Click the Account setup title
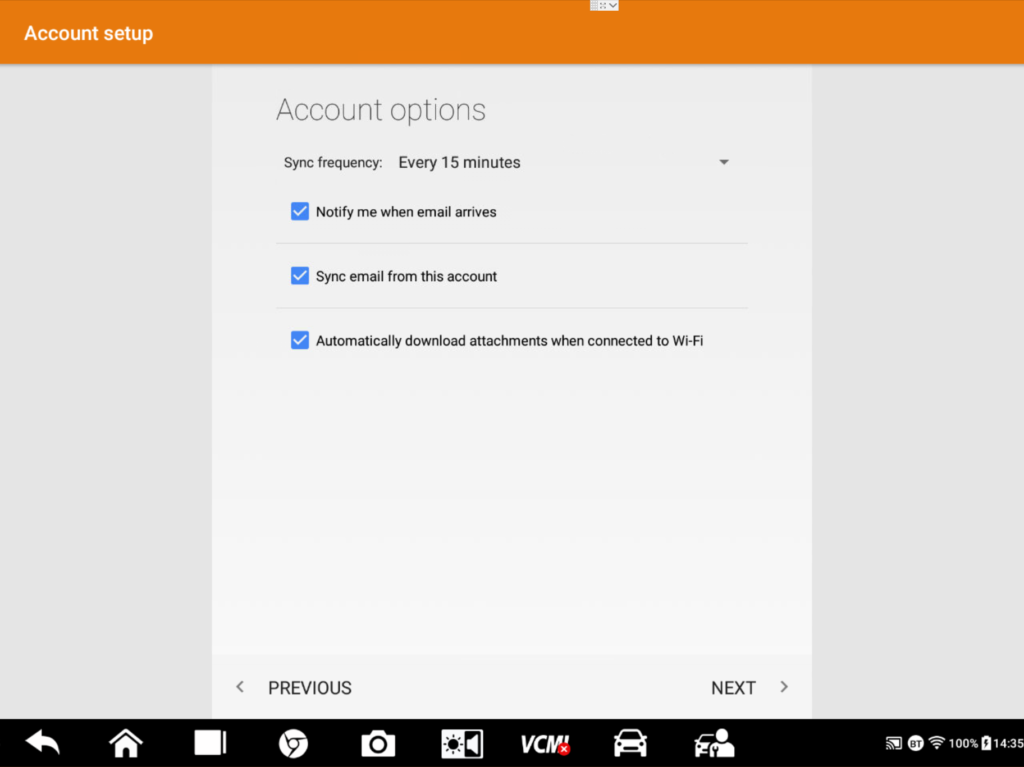This screenshot has width=1024, height=767. pos(89,33)
